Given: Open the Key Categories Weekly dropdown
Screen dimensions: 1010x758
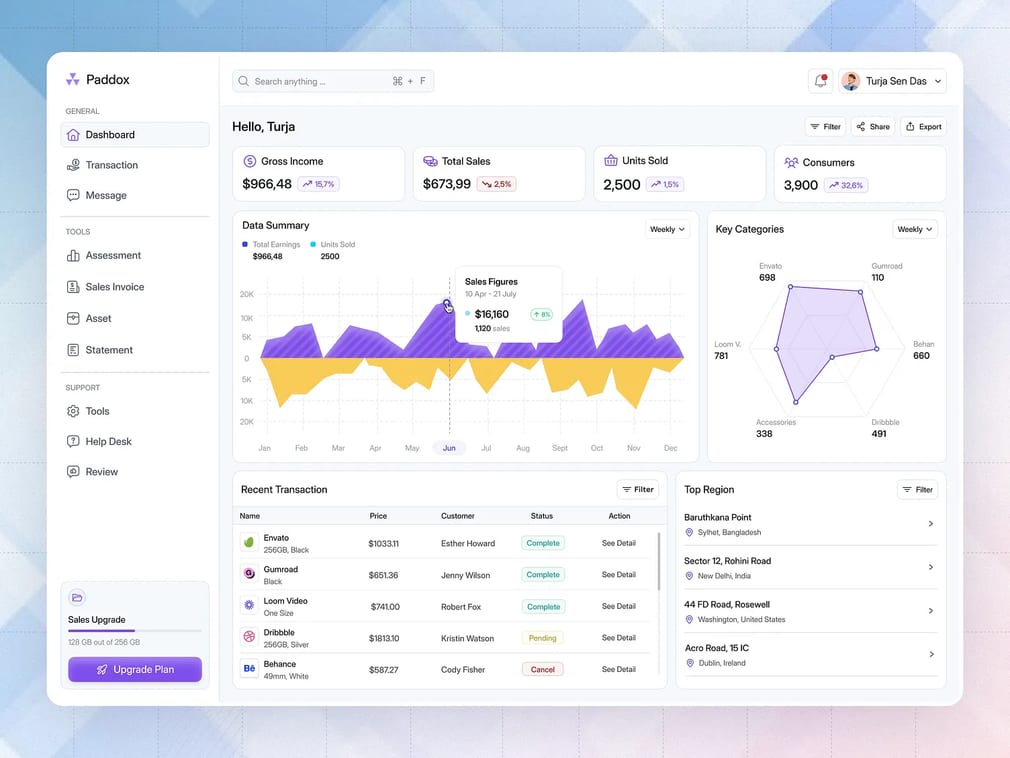Looking at the screenshot, I should (x=915, y=229).
